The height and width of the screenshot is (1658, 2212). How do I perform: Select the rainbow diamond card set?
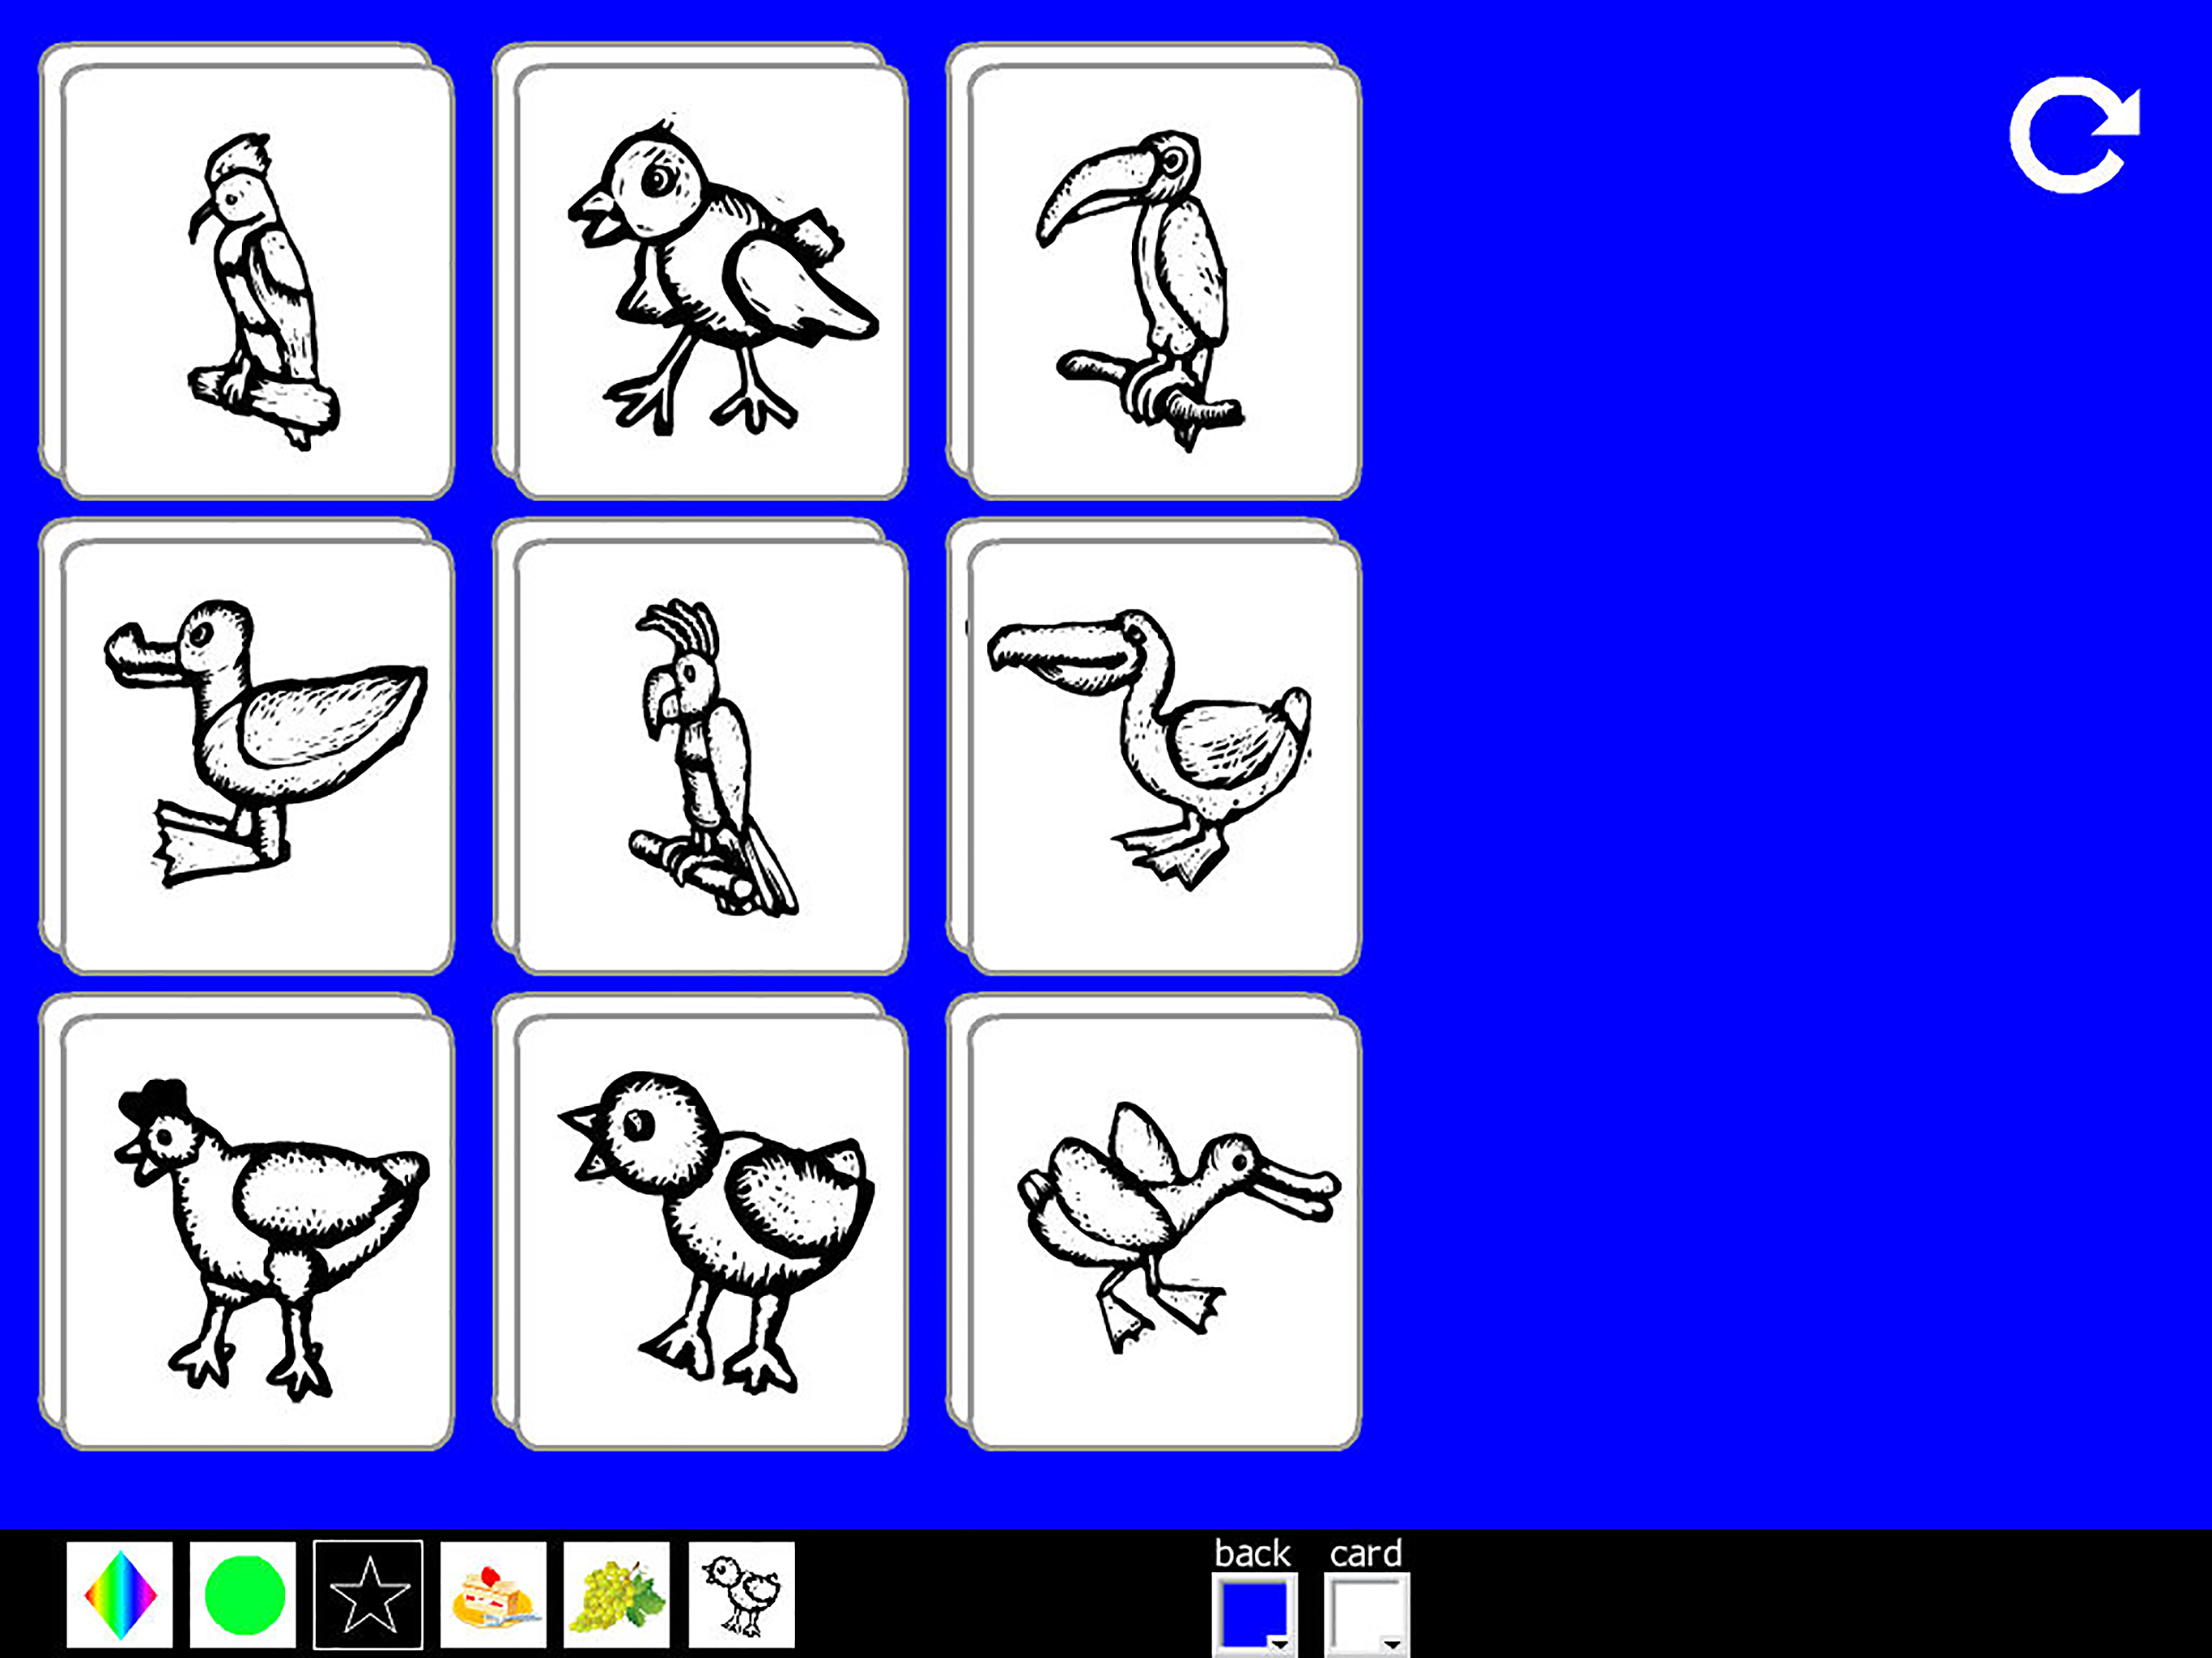pyautogui.click(x=120, y=1594)
